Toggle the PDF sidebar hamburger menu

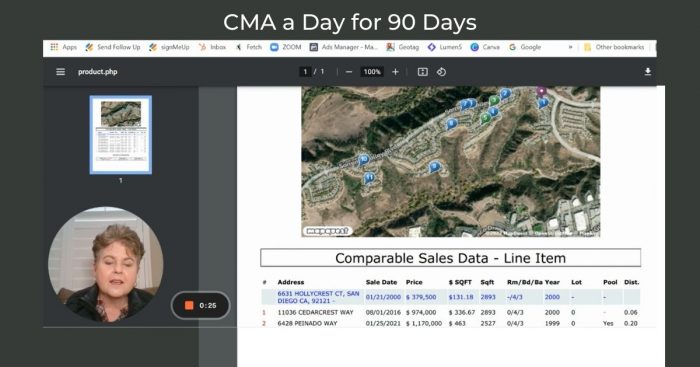click(x=60, y=72)
